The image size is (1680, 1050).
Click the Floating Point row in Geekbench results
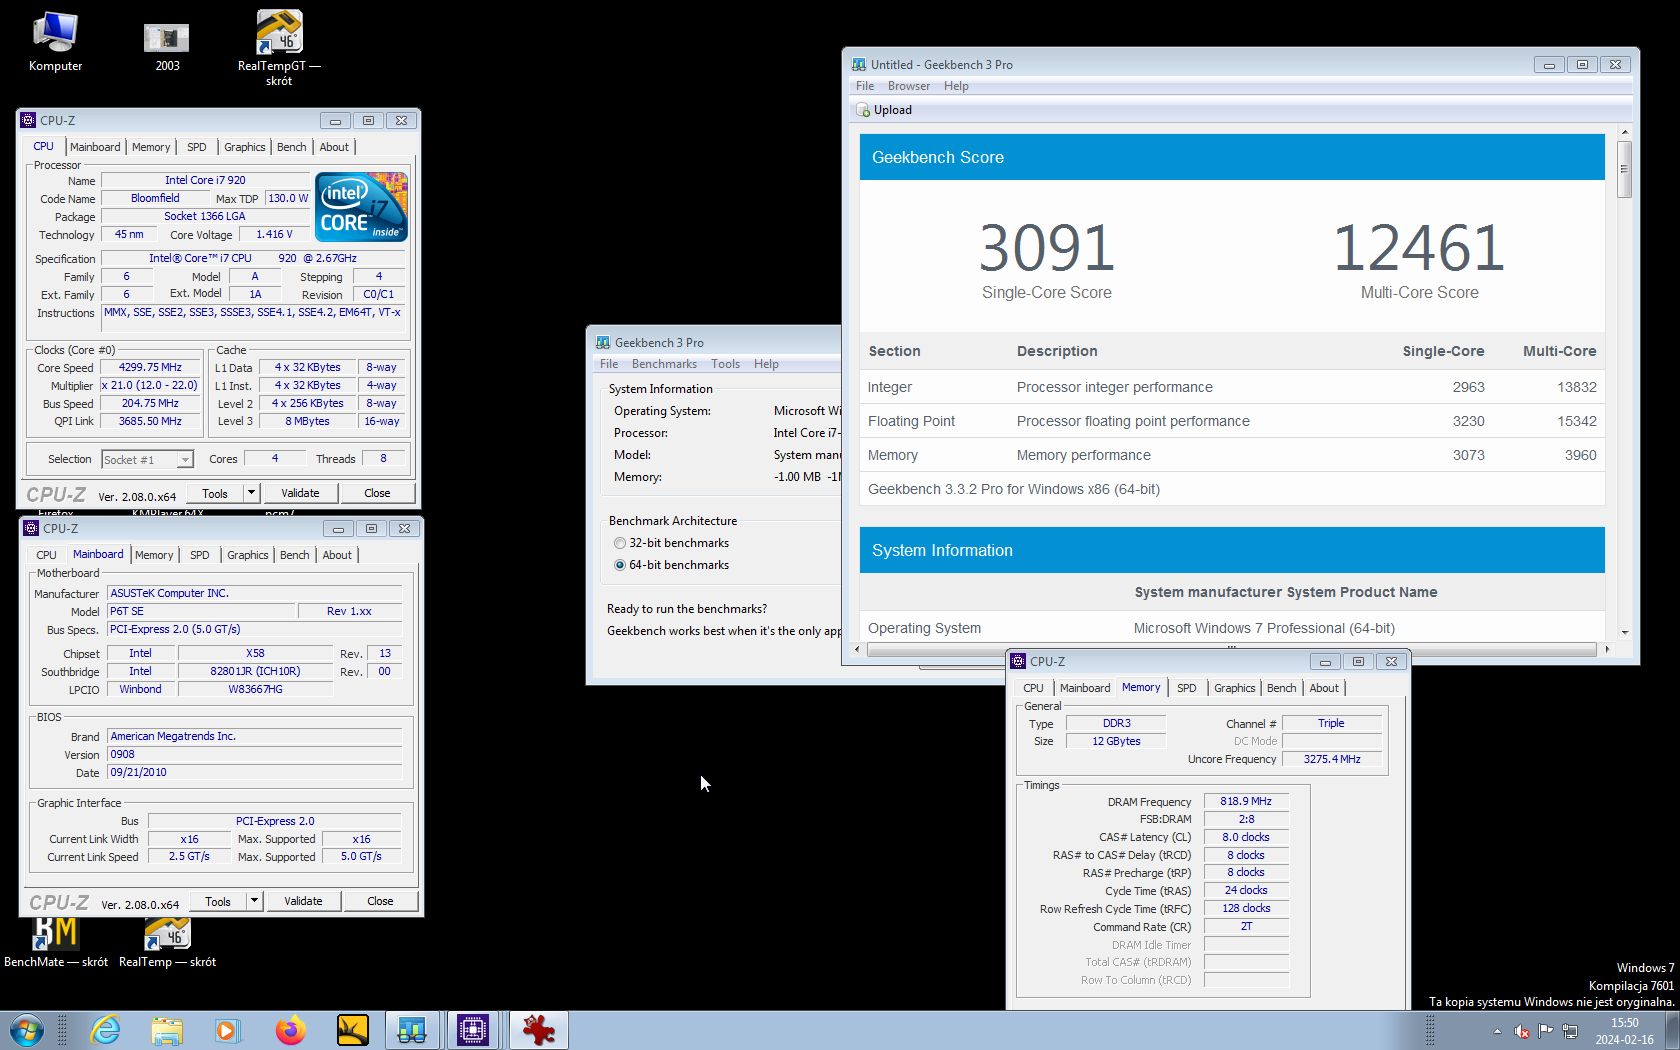click(x=1232, y=421)
